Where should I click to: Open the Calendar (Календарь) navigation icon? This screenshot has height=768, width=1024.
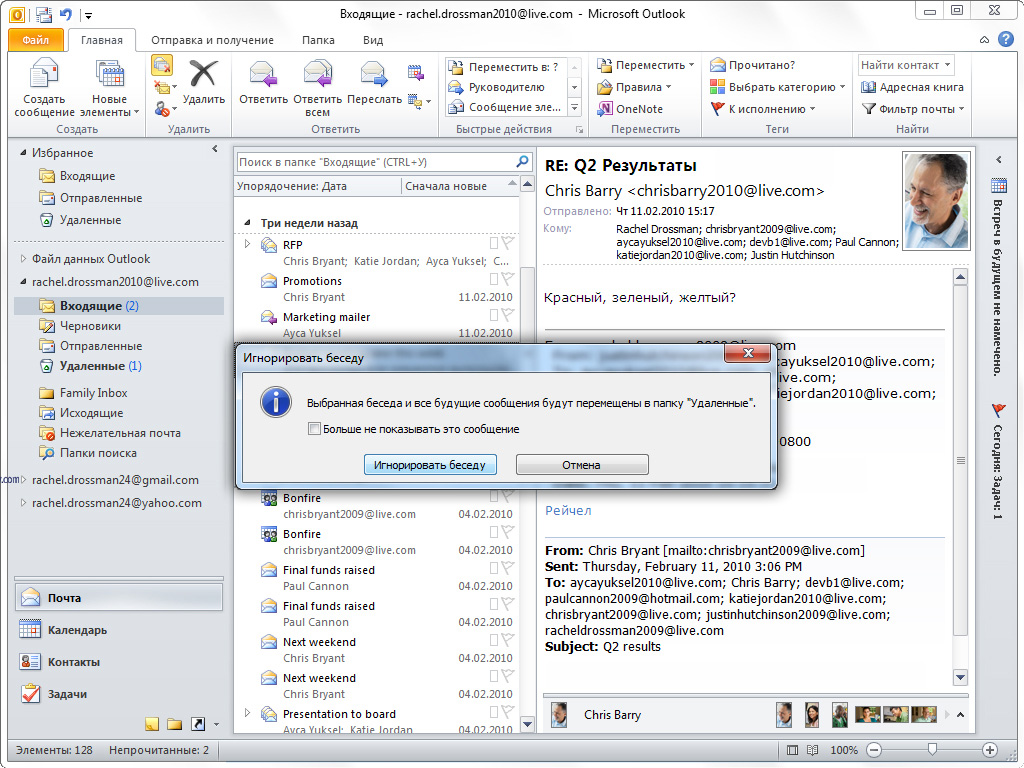[30, 630]
